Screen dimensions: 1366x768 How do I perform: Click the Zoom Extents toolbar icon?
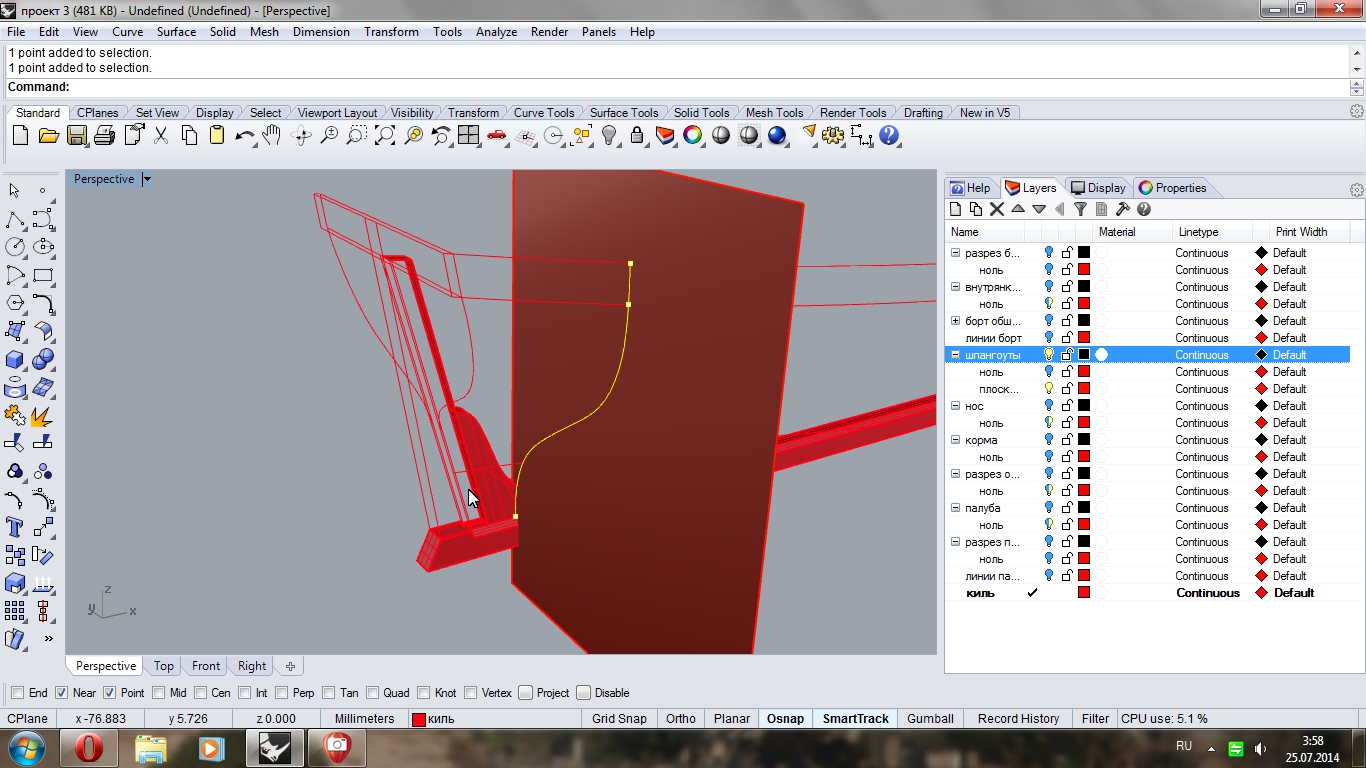385,136
